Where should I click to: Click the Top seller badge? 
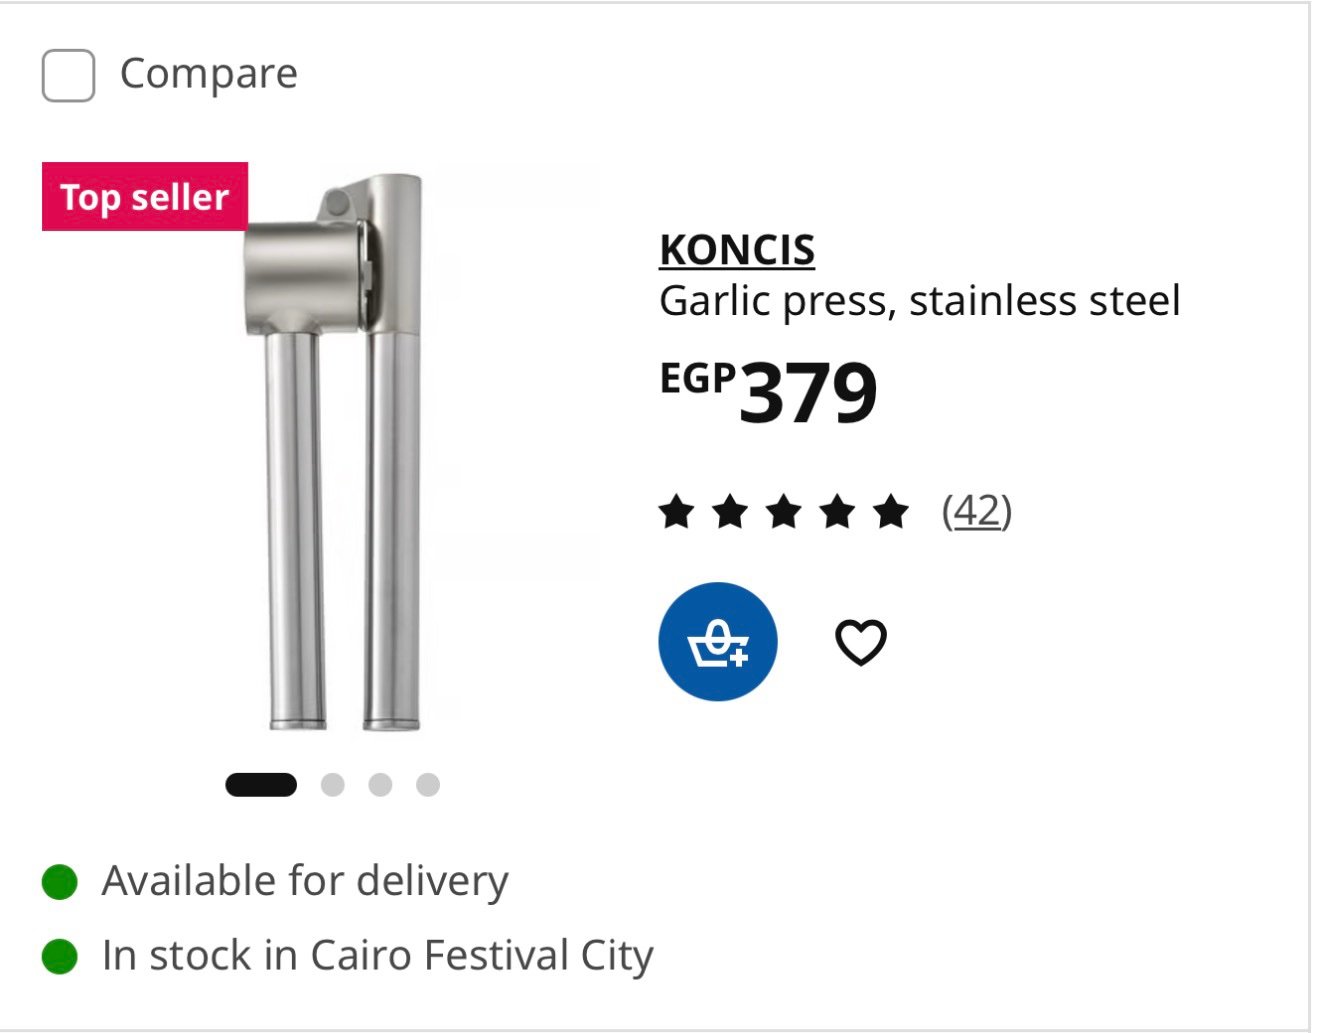(x=145, y=197)
